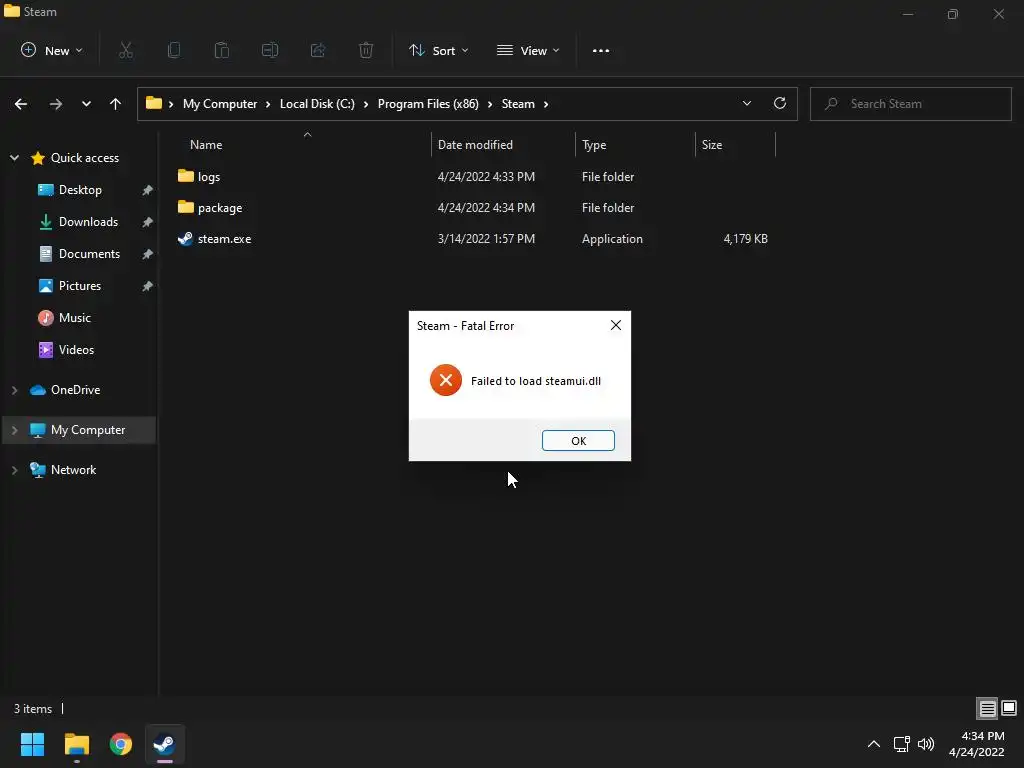Click the steam.exe application icon
This screenshot has width=1024, height=768.
click(x=185, y=238)
